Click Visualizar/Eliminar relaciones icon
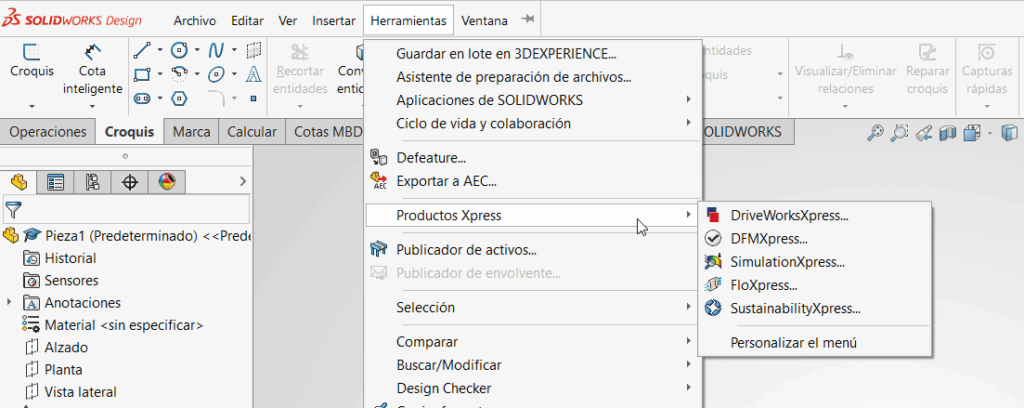Screen dimensions: 1024x408 click(x=845, y=51)
